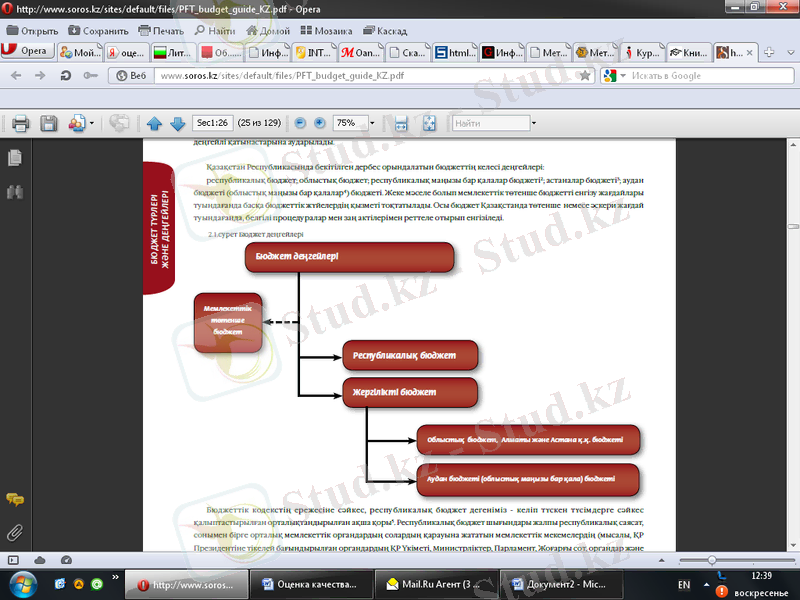Click the page number field Sec1:26

tap(212, 123)
